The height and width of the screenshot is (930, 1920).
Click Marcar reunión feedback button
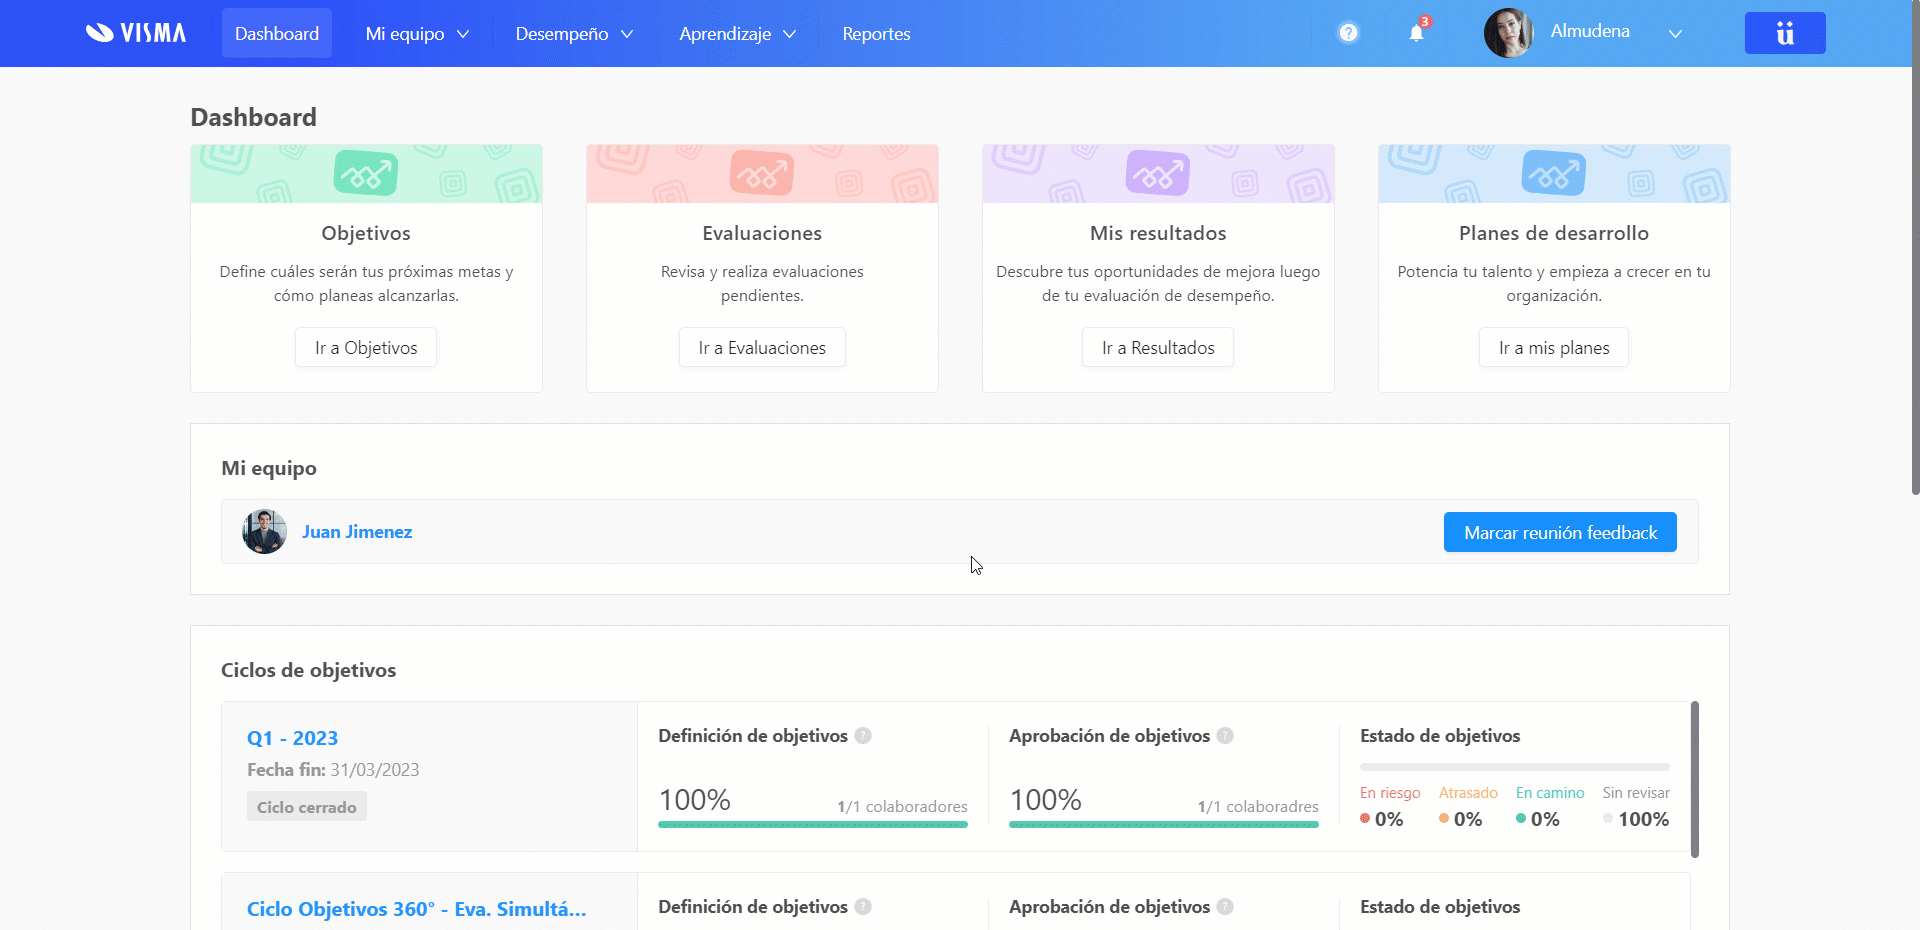[x=1560, y=533]
